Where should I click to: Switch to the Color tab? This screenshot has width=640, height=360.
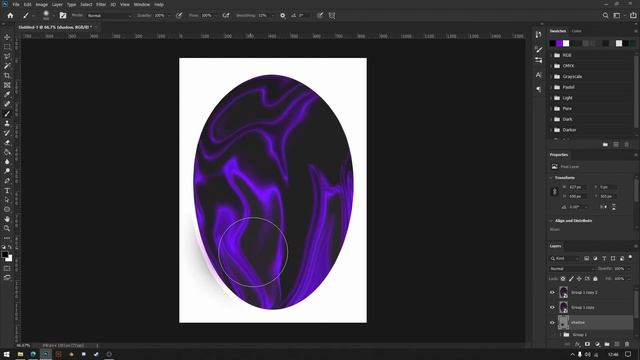coord(577,31)
